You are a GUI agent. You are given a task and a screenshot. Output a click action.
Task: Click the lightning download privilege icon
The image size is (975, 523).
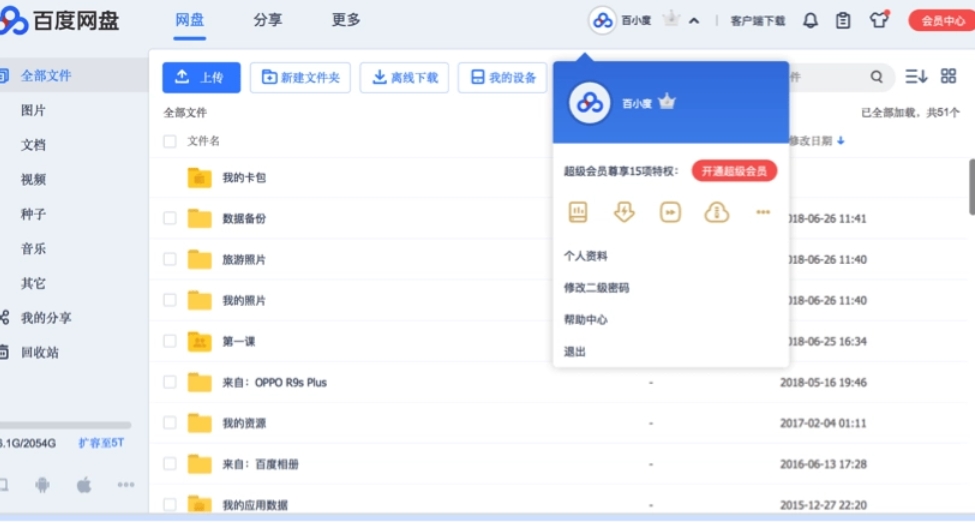point(624,212)
